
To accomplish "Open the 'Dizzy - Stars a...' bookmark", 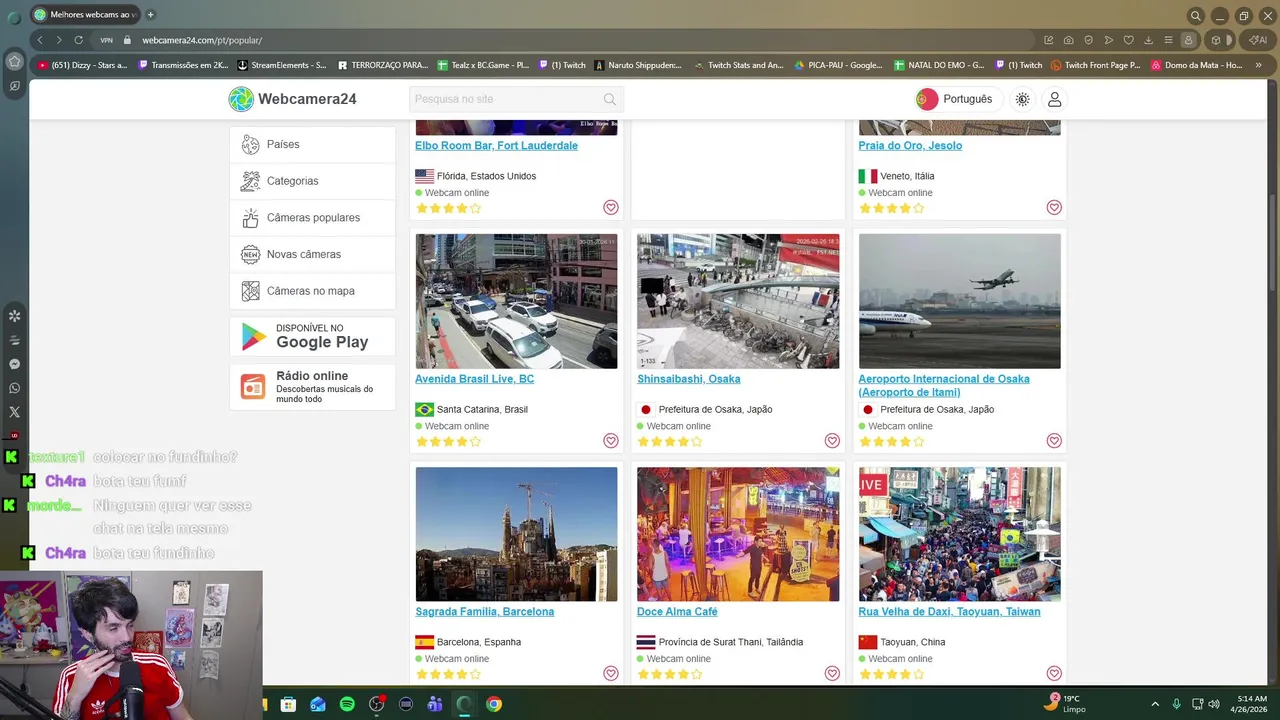I will 82,65.
